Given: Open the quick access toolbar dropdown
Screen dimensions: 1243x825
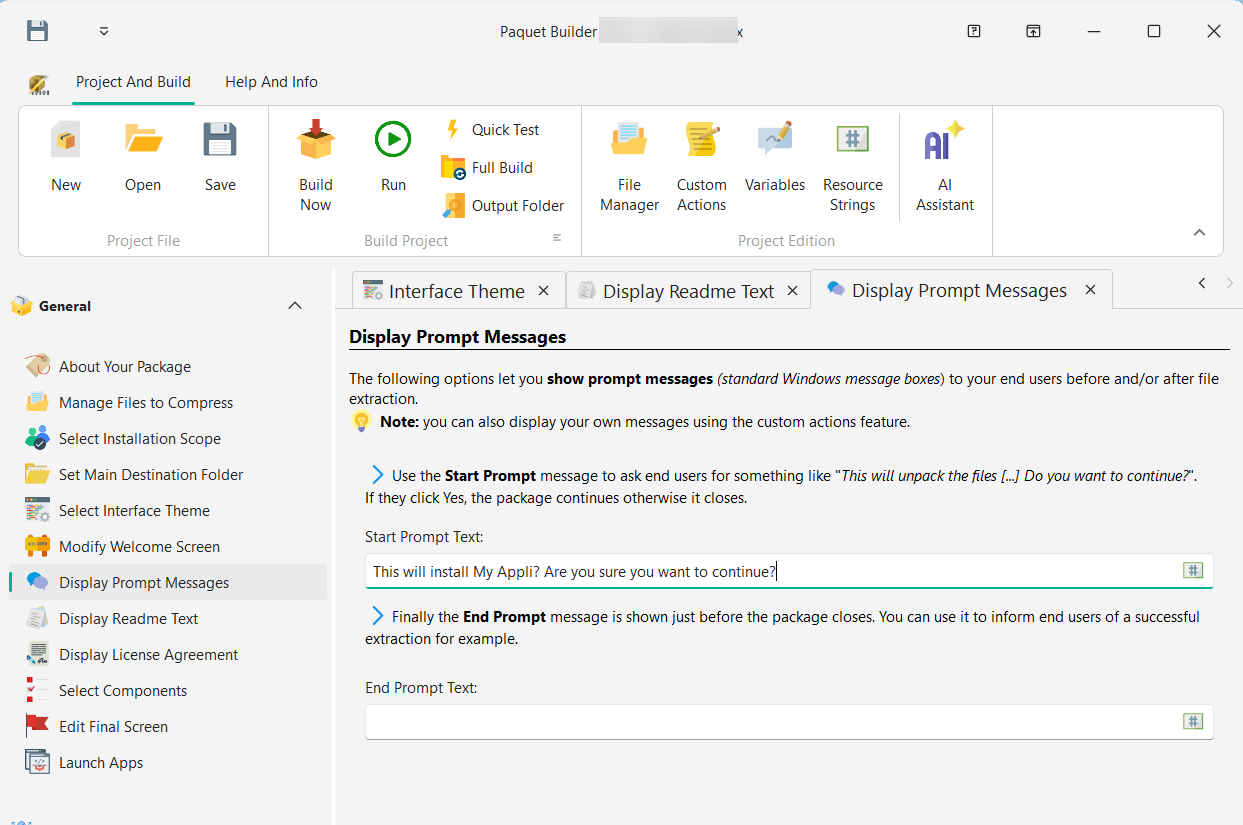Looking at the screenshot, I should pyautogui.click(x=103, y=31).
